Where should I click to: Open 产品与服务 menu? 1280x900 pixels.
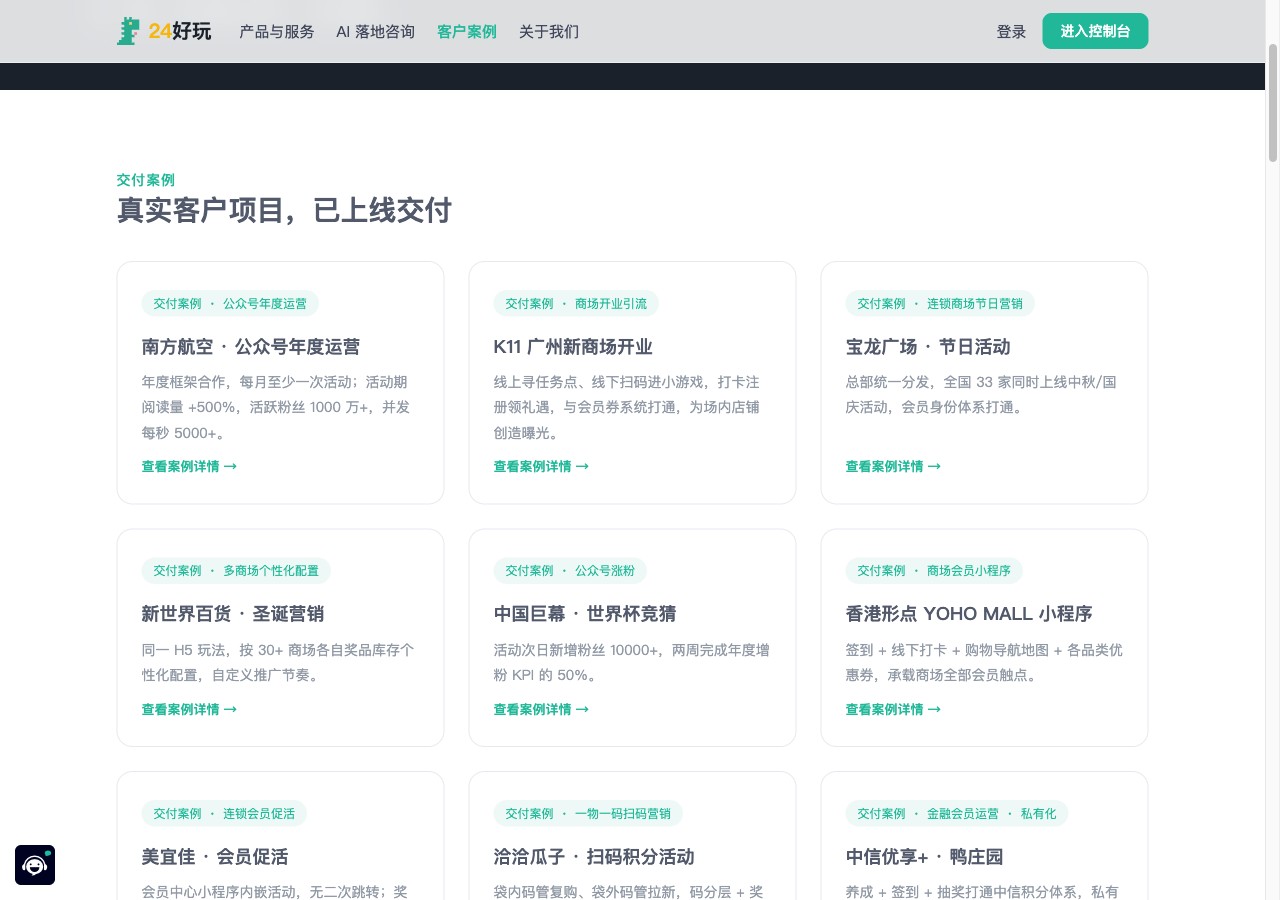point(276,32)
